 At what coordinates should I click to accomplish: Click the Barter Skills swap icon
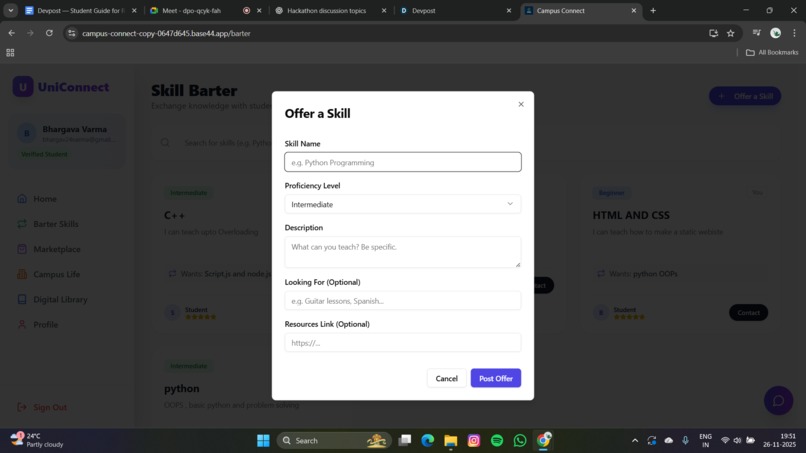[22, 224]
